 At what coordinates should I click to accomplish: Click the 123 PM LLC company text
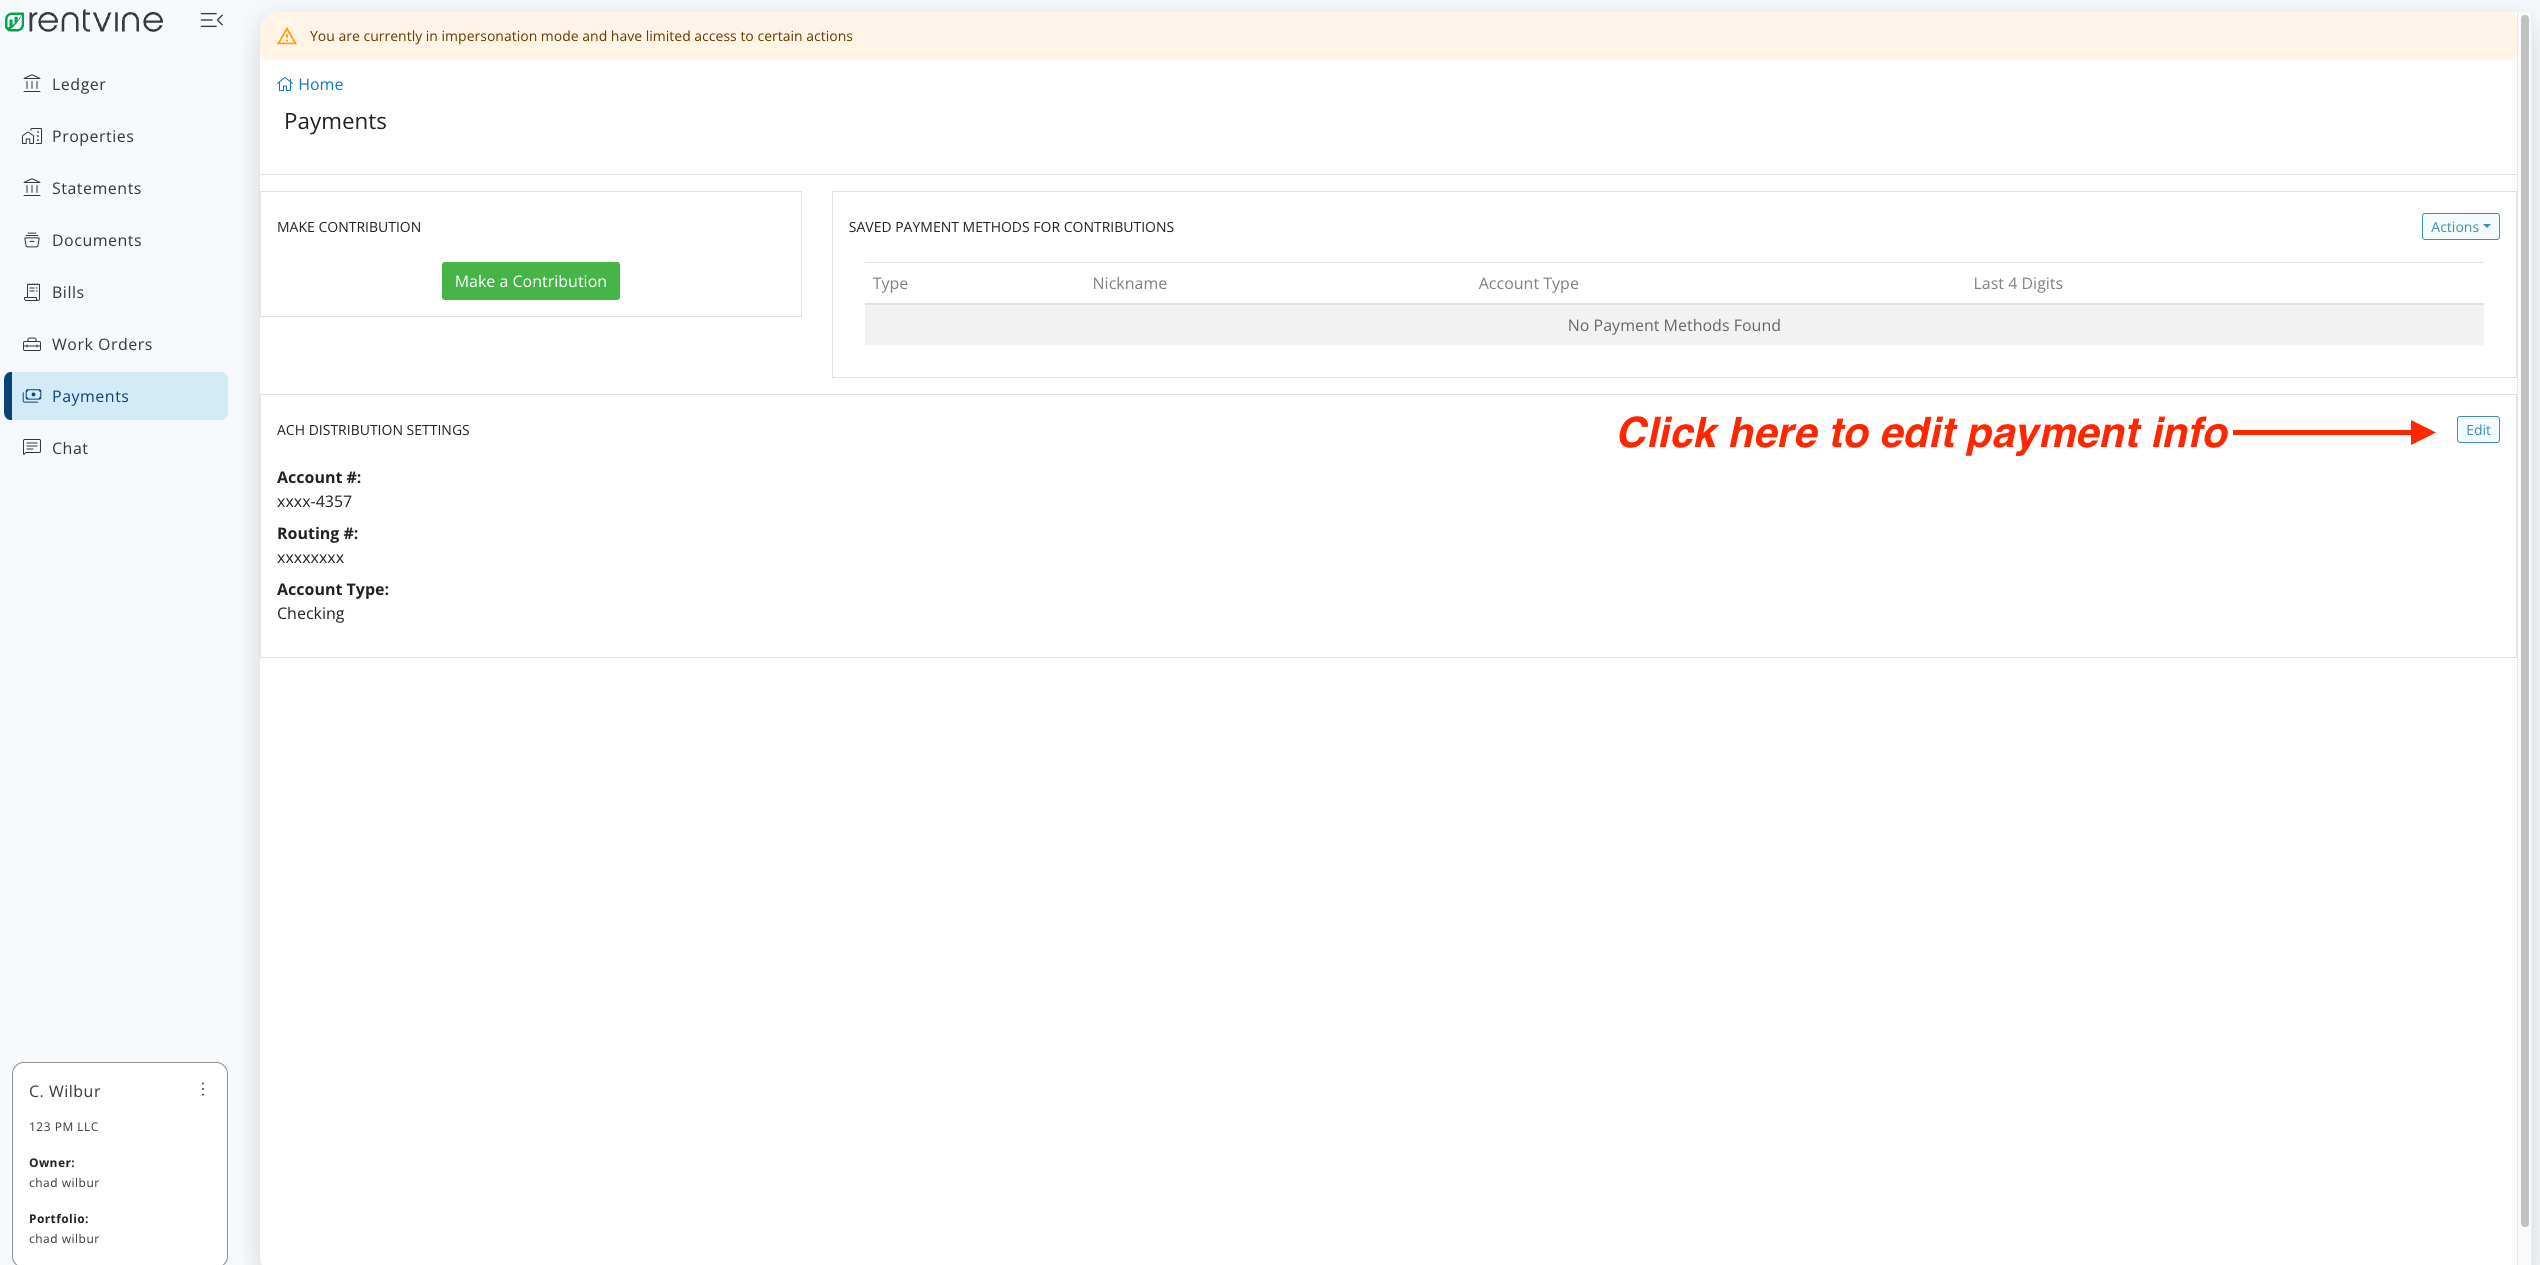coord(64,1126)
